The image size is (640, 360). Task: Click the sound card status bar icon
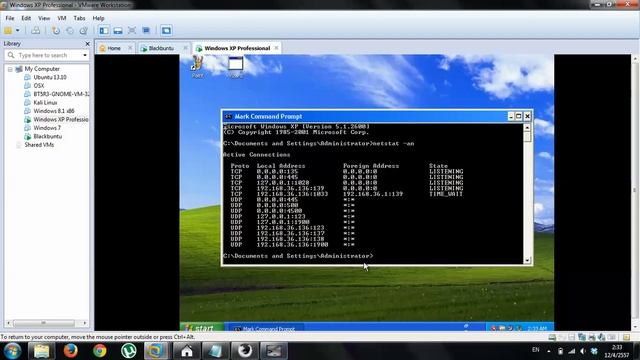point(601,337)
